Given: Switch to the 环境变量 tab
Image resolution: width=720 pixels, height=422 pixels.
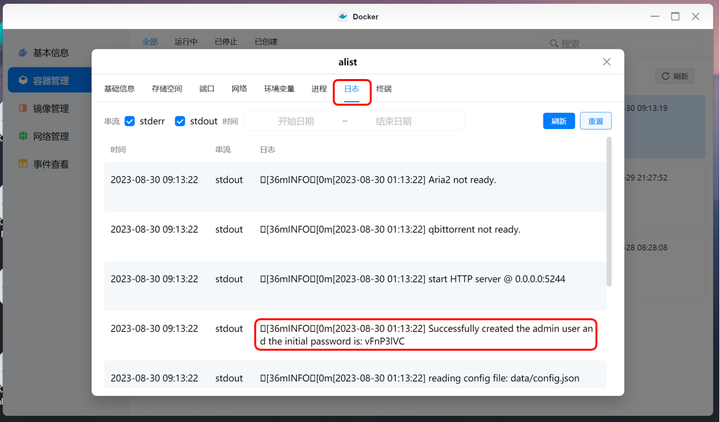Looking at the screenshot, I should [x=279, y=89].
